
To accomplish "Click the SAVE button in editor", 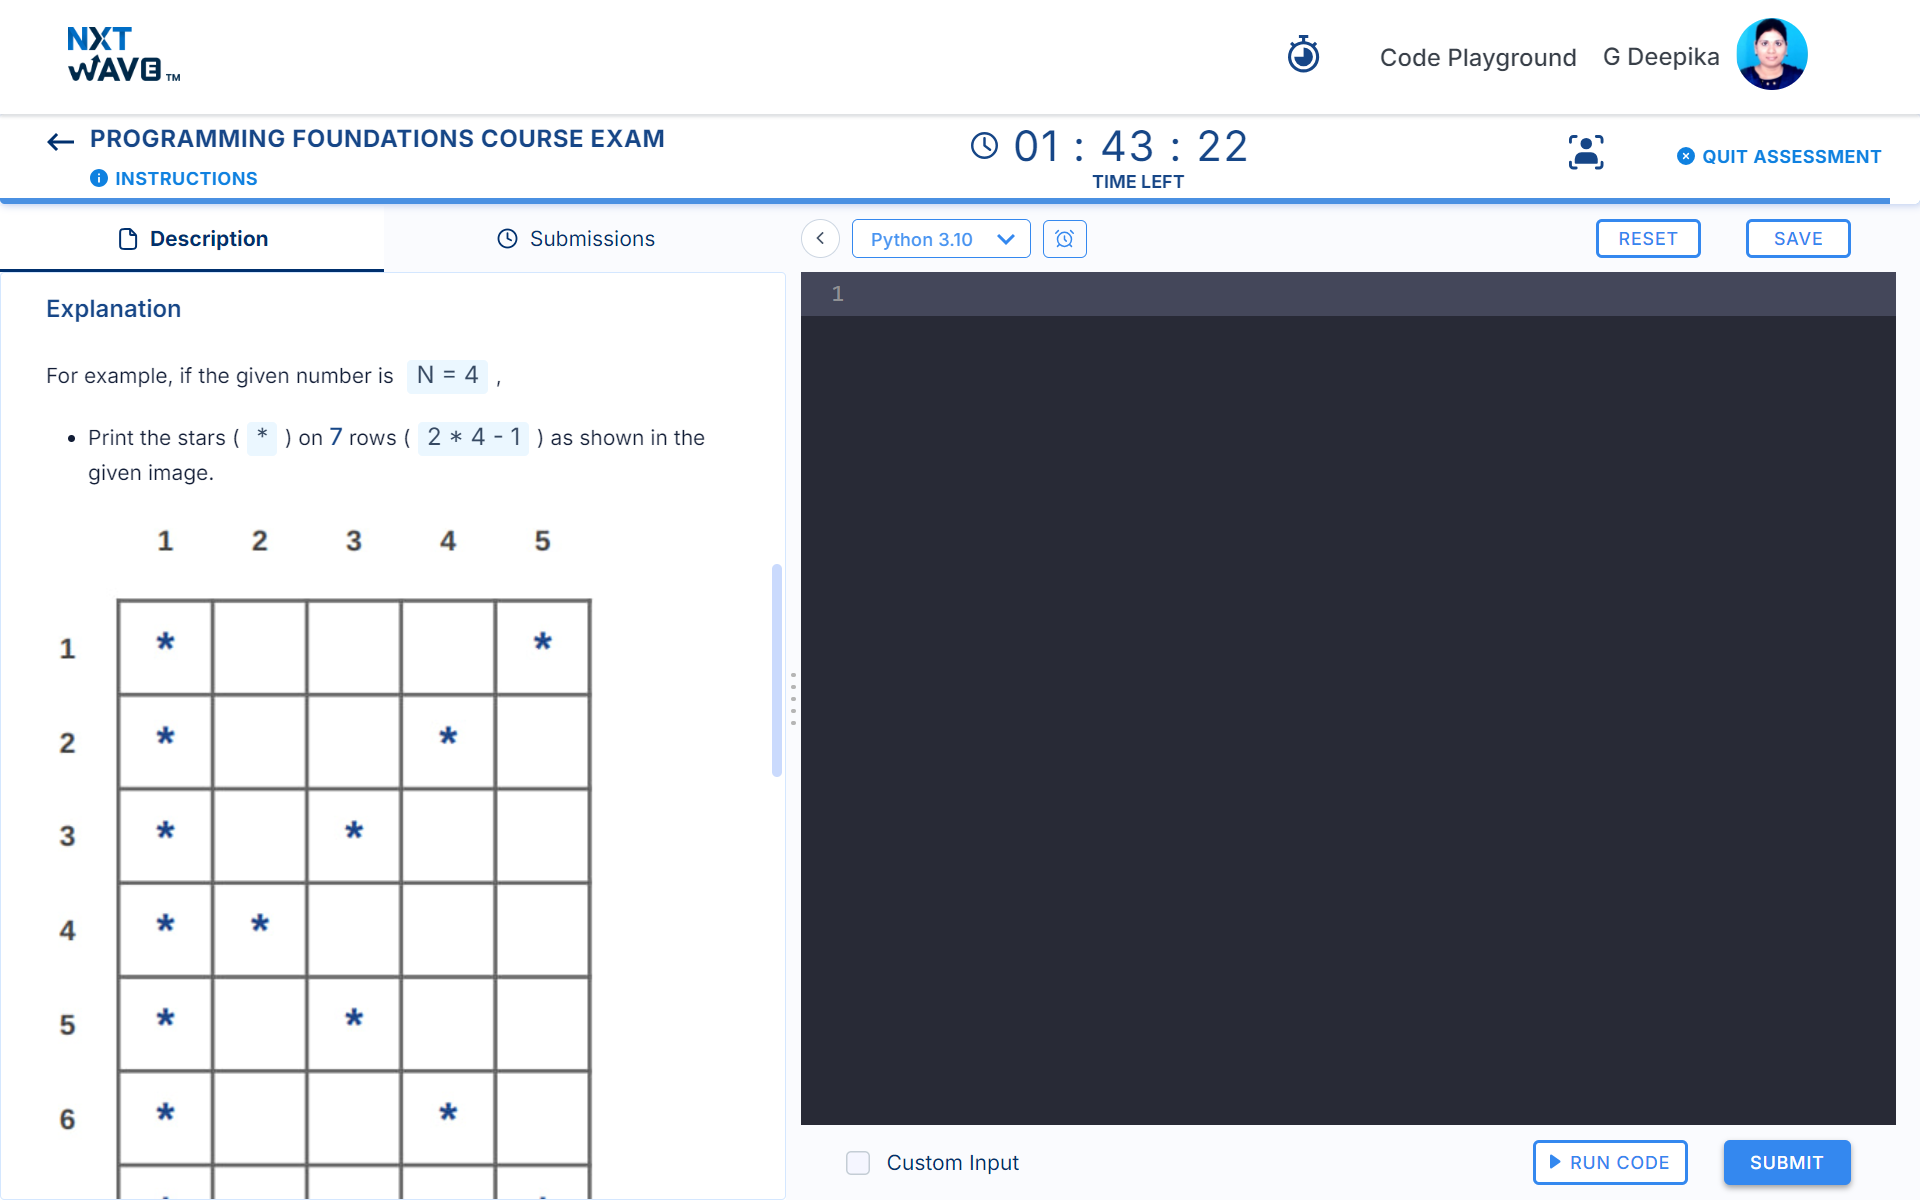I will point(1798,238).
